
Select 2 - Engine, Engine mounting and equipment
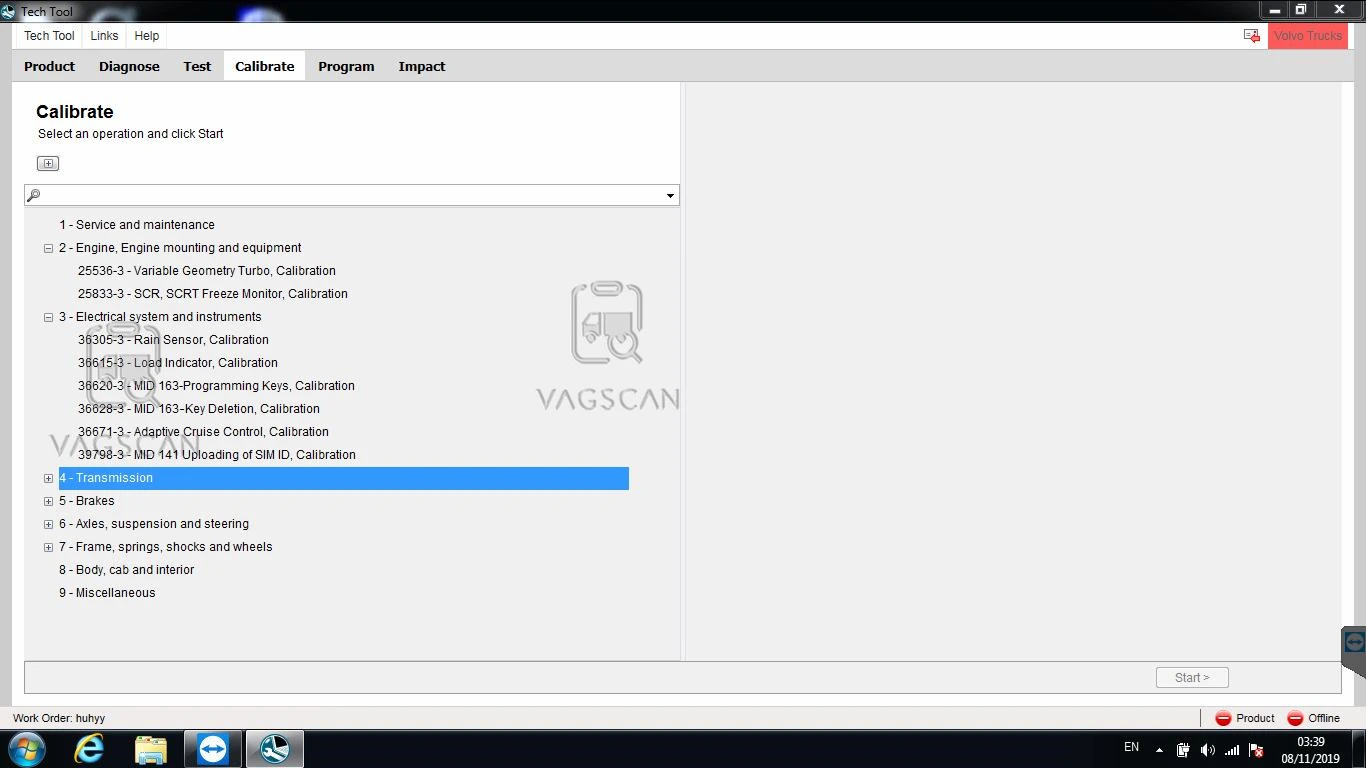[x=180, y=248]
